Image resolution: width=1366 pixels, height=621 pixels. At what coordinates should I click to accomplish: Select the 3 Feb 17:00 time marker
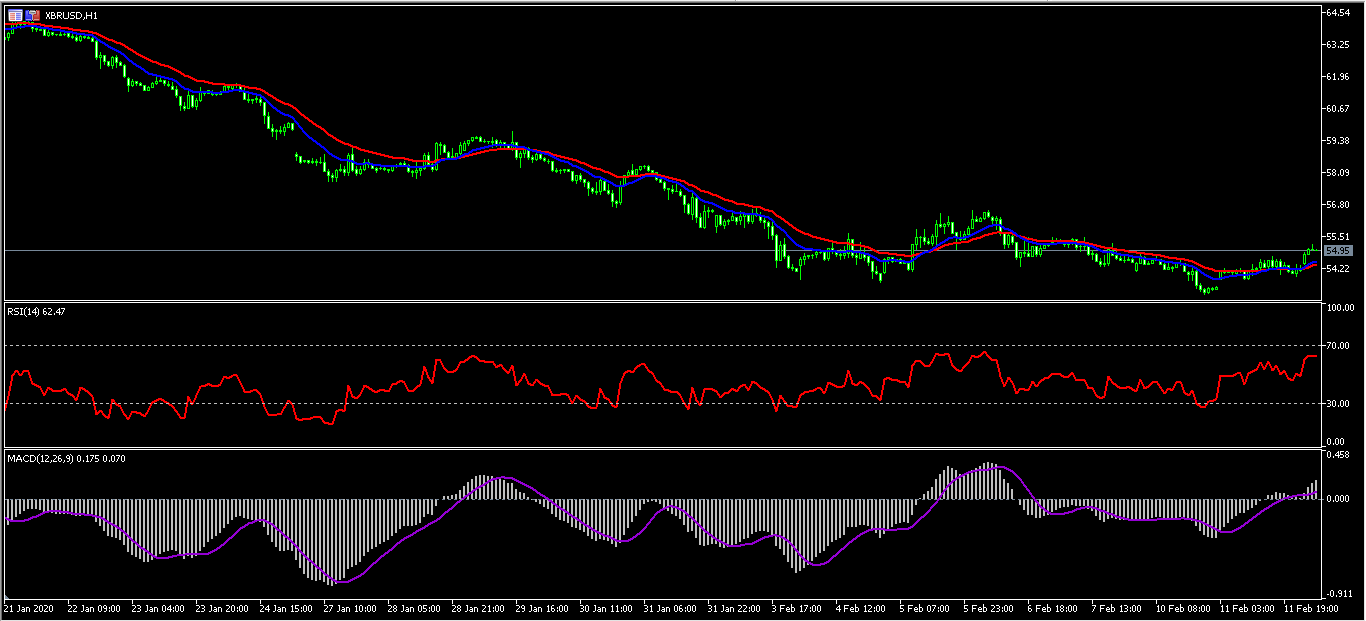(x=797, y=608)
